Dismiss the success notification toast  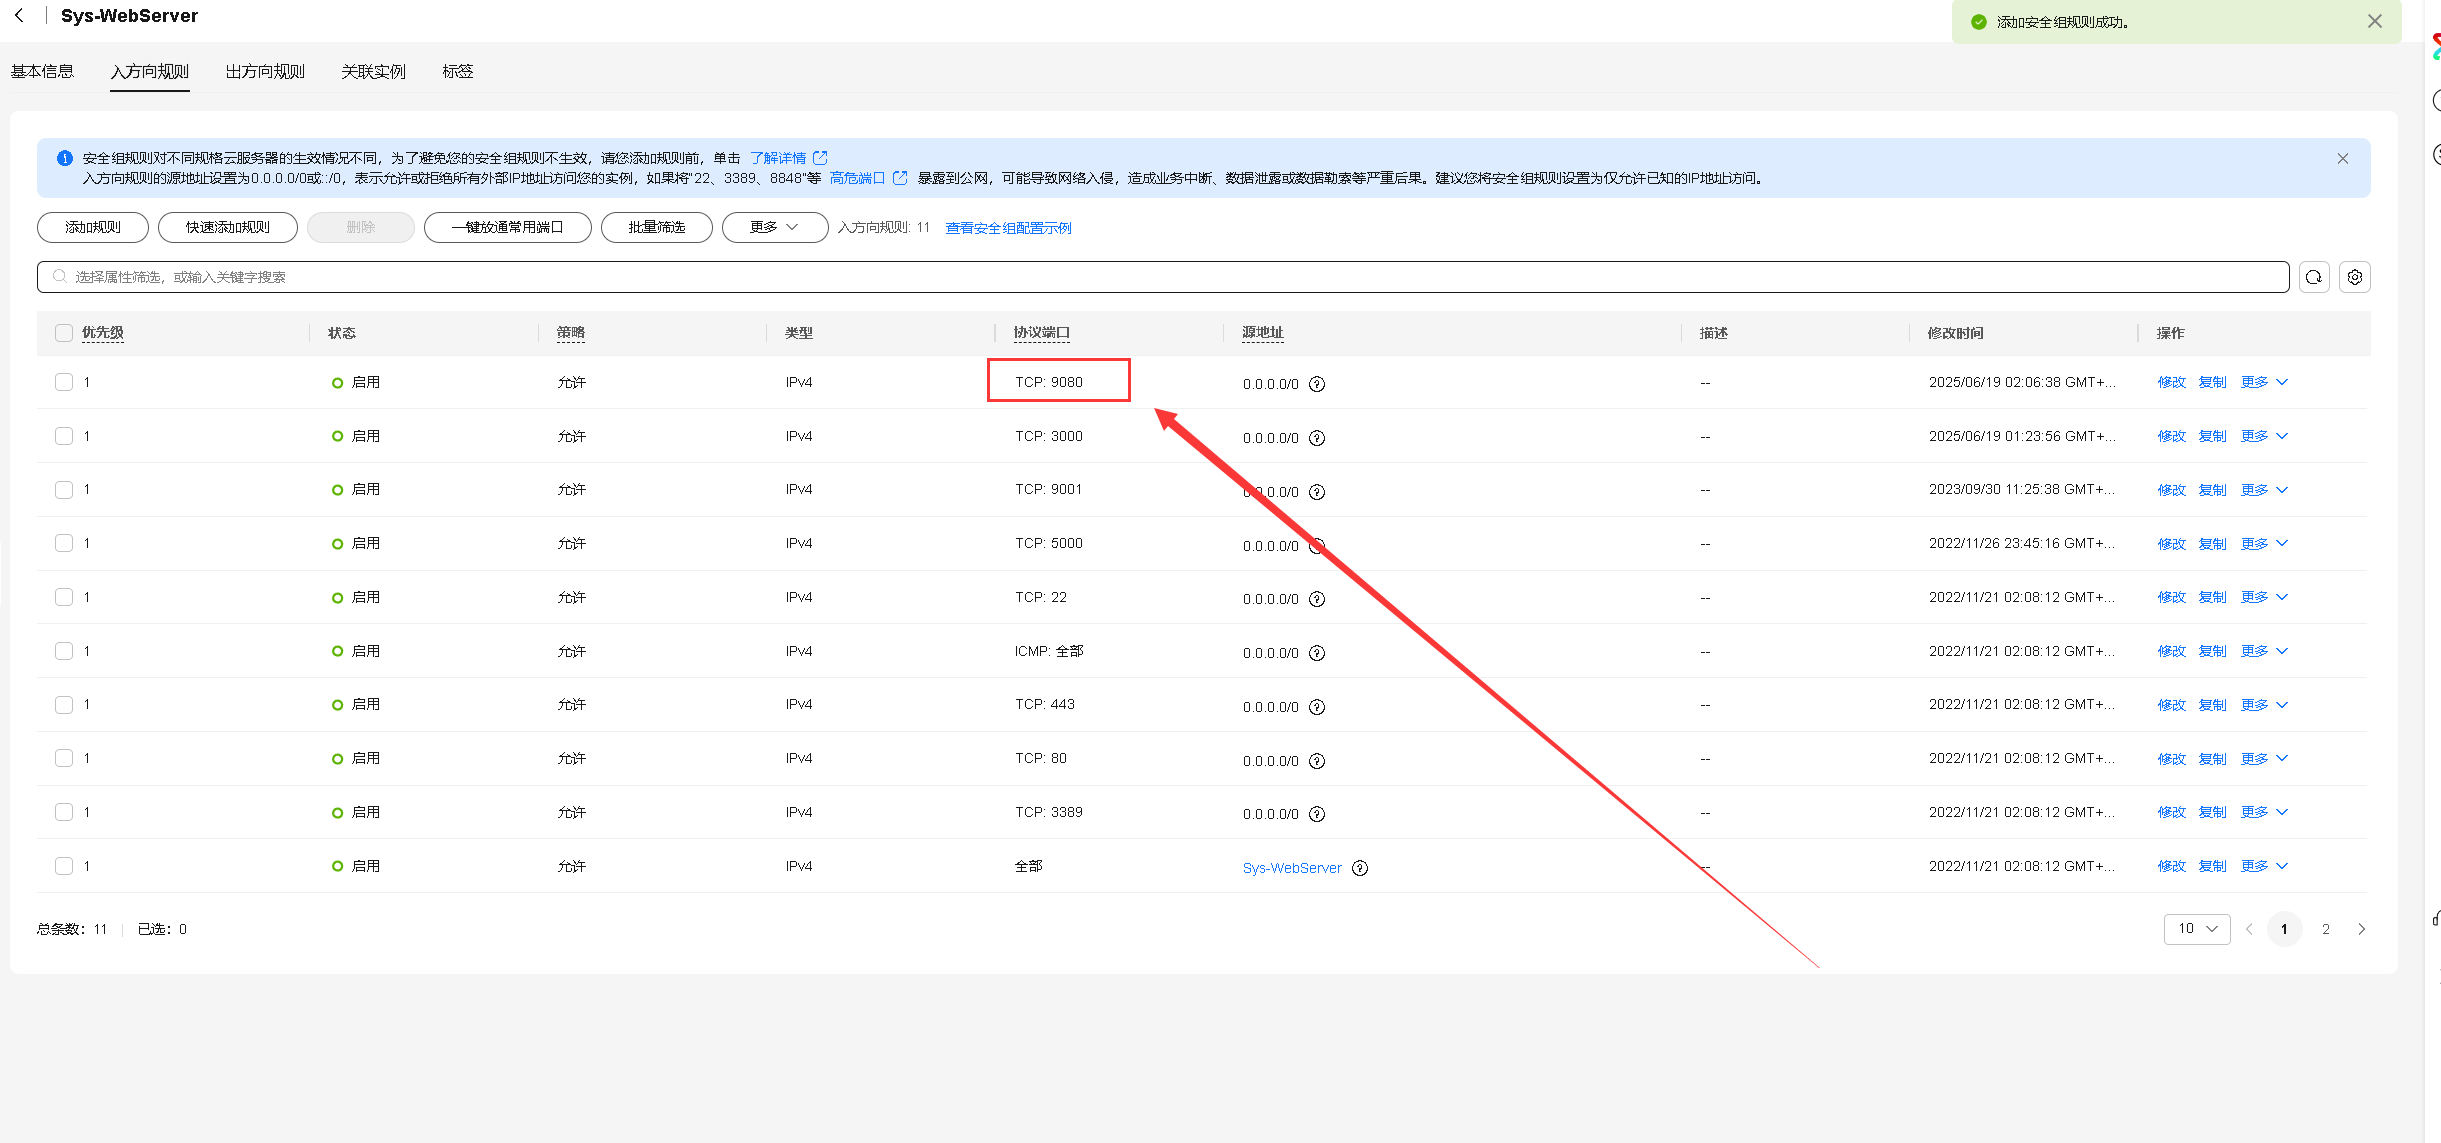tap(2374, 21)
